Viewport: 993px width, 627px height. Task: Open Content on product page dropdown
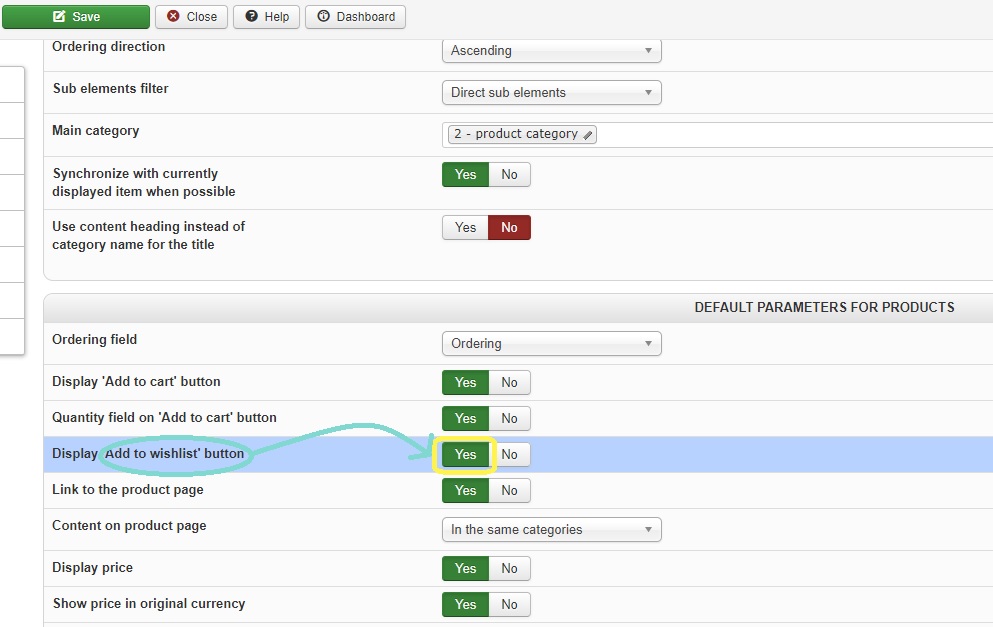click(551, 529)
